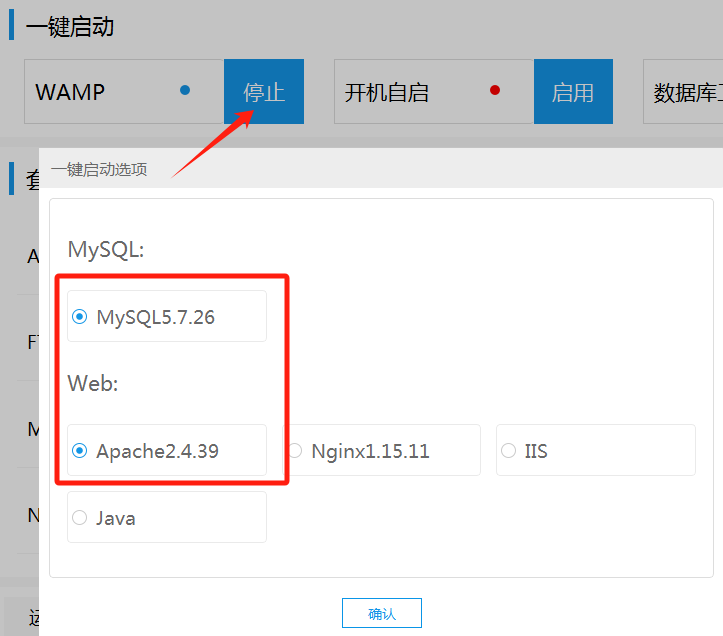Click the MySQL: section label
The width and height of the screenshot is (723, 636).
click(x=106, y=250)
